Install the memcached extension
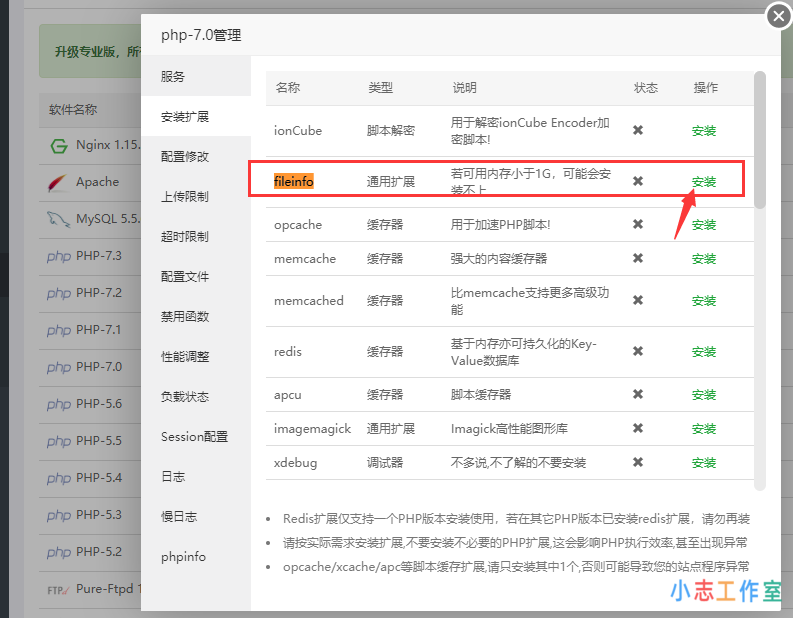The height and width of the screenshot is (618, 793). 703,300
